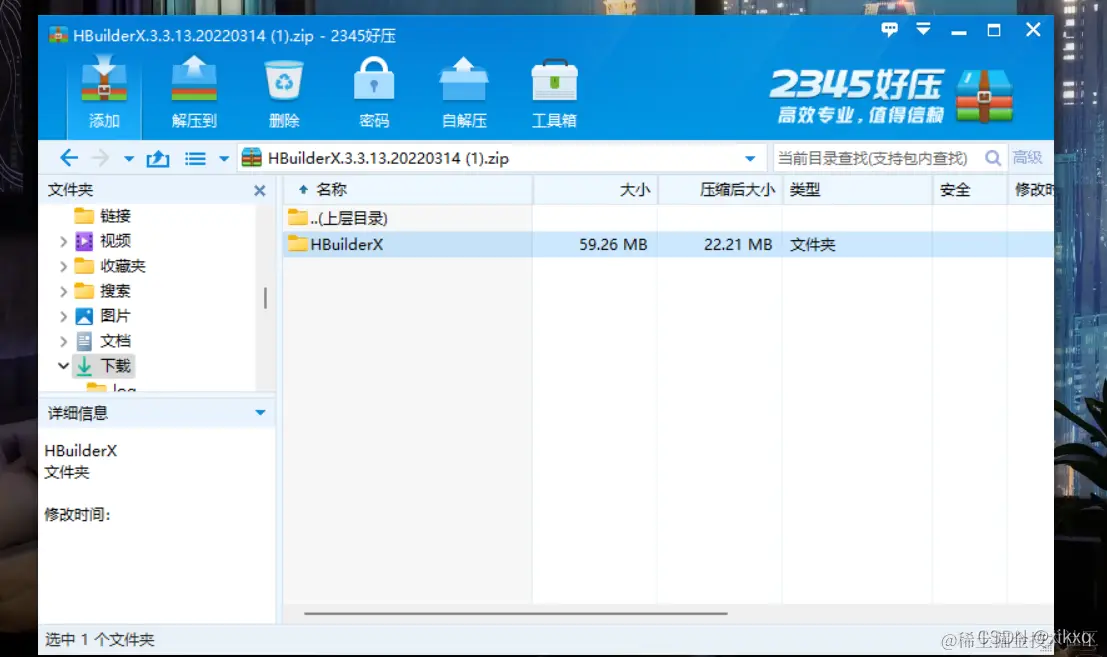Click the 高级 advanced search button

(1027, 157)
